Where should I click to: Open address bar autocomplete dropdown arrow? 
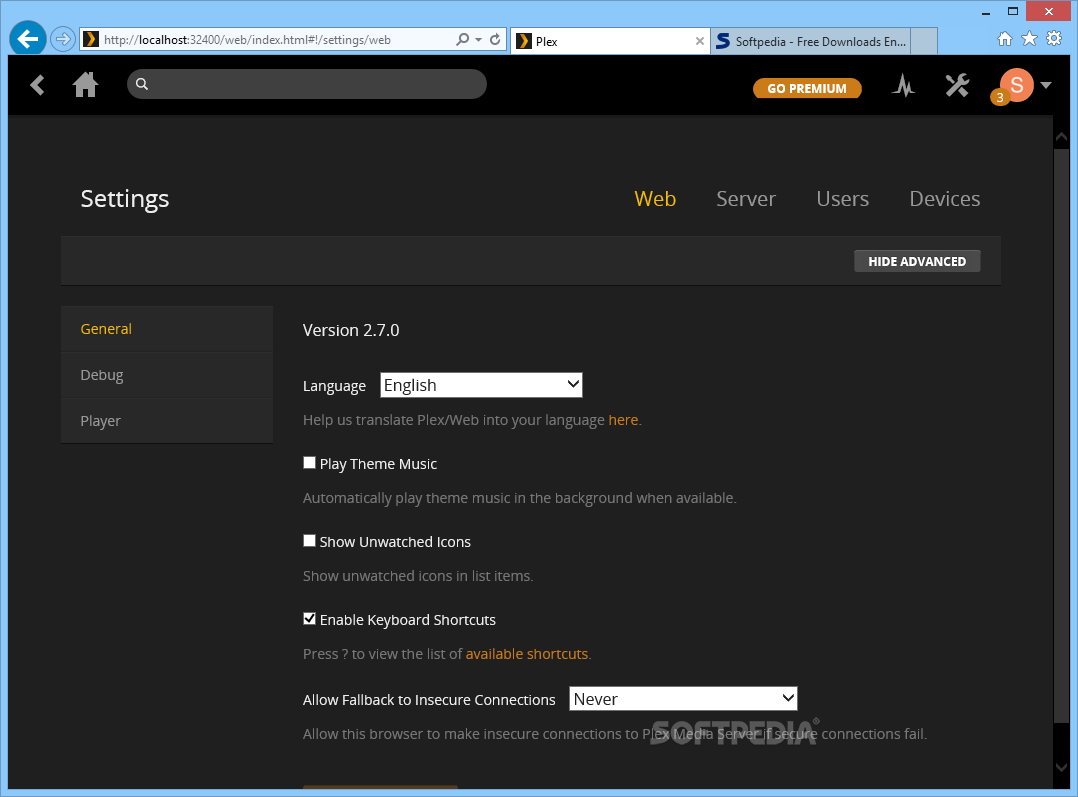coord(478,40)
